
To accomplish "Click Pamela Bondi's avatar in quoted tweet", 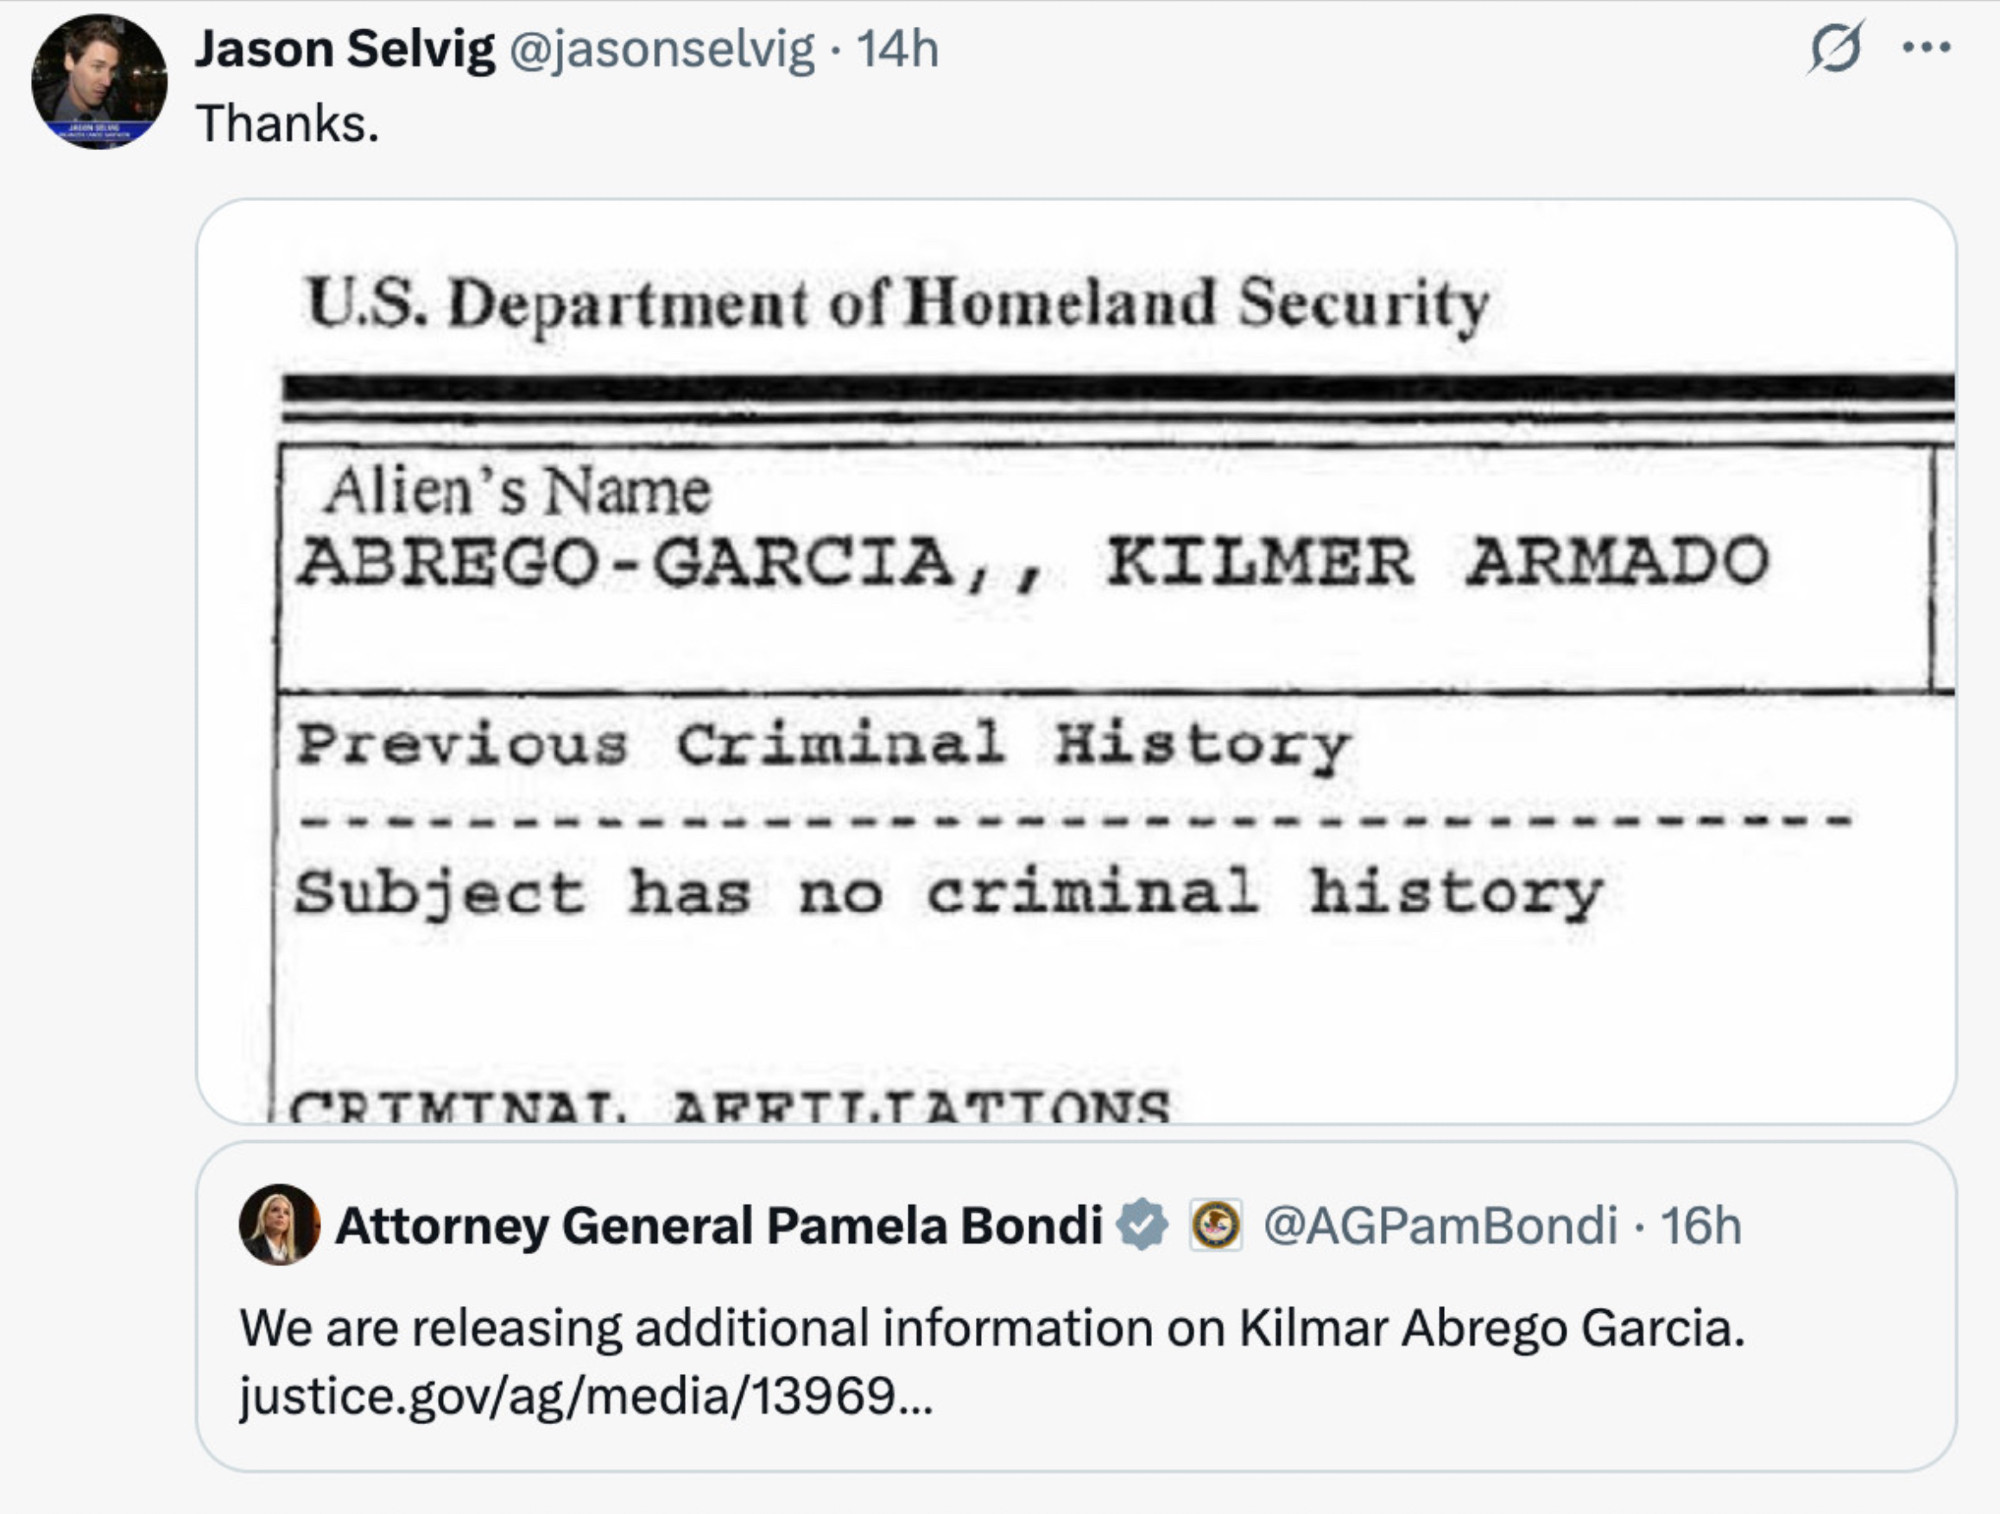I will pyautogui.click(x=279, y=1225).
